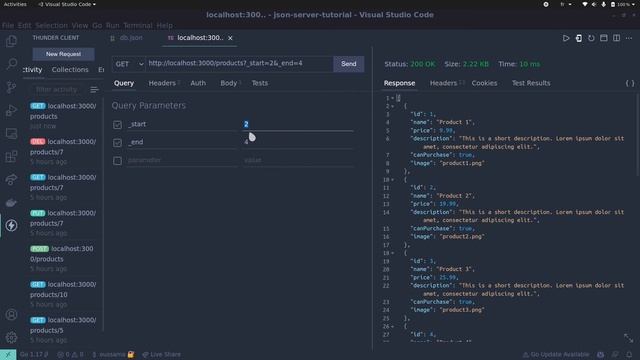This screenshot has width=640, height=360.
Task: Open the More Actions ellipsis menu
Action: point(629,38)
